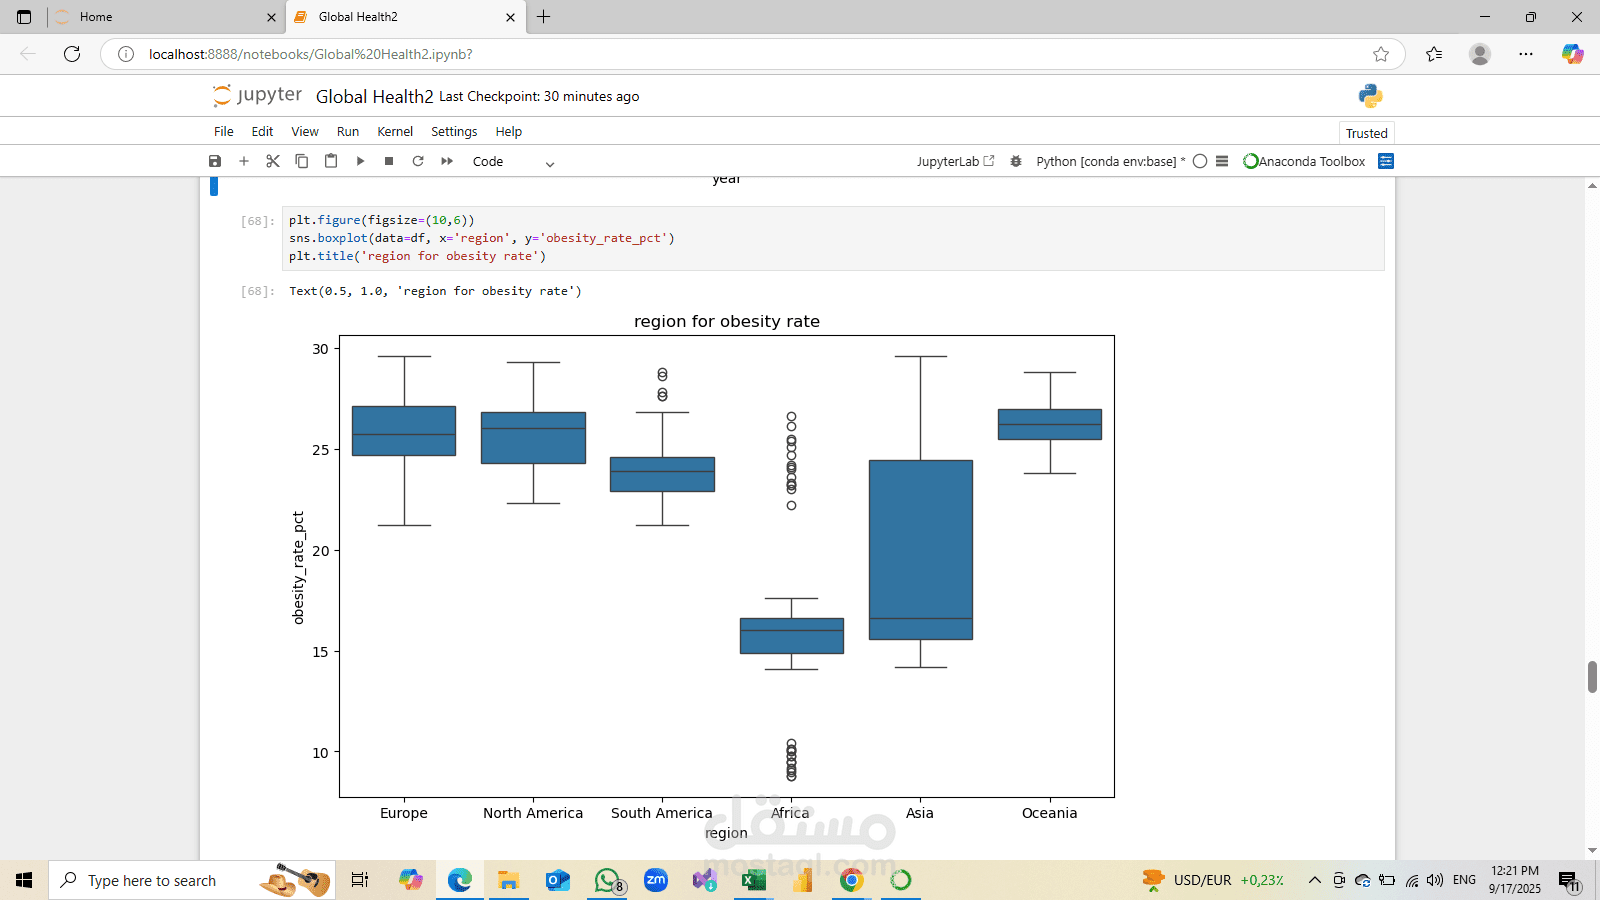Click inside the code cell [68]
1600x900 pixels.
tap(833, 238)
